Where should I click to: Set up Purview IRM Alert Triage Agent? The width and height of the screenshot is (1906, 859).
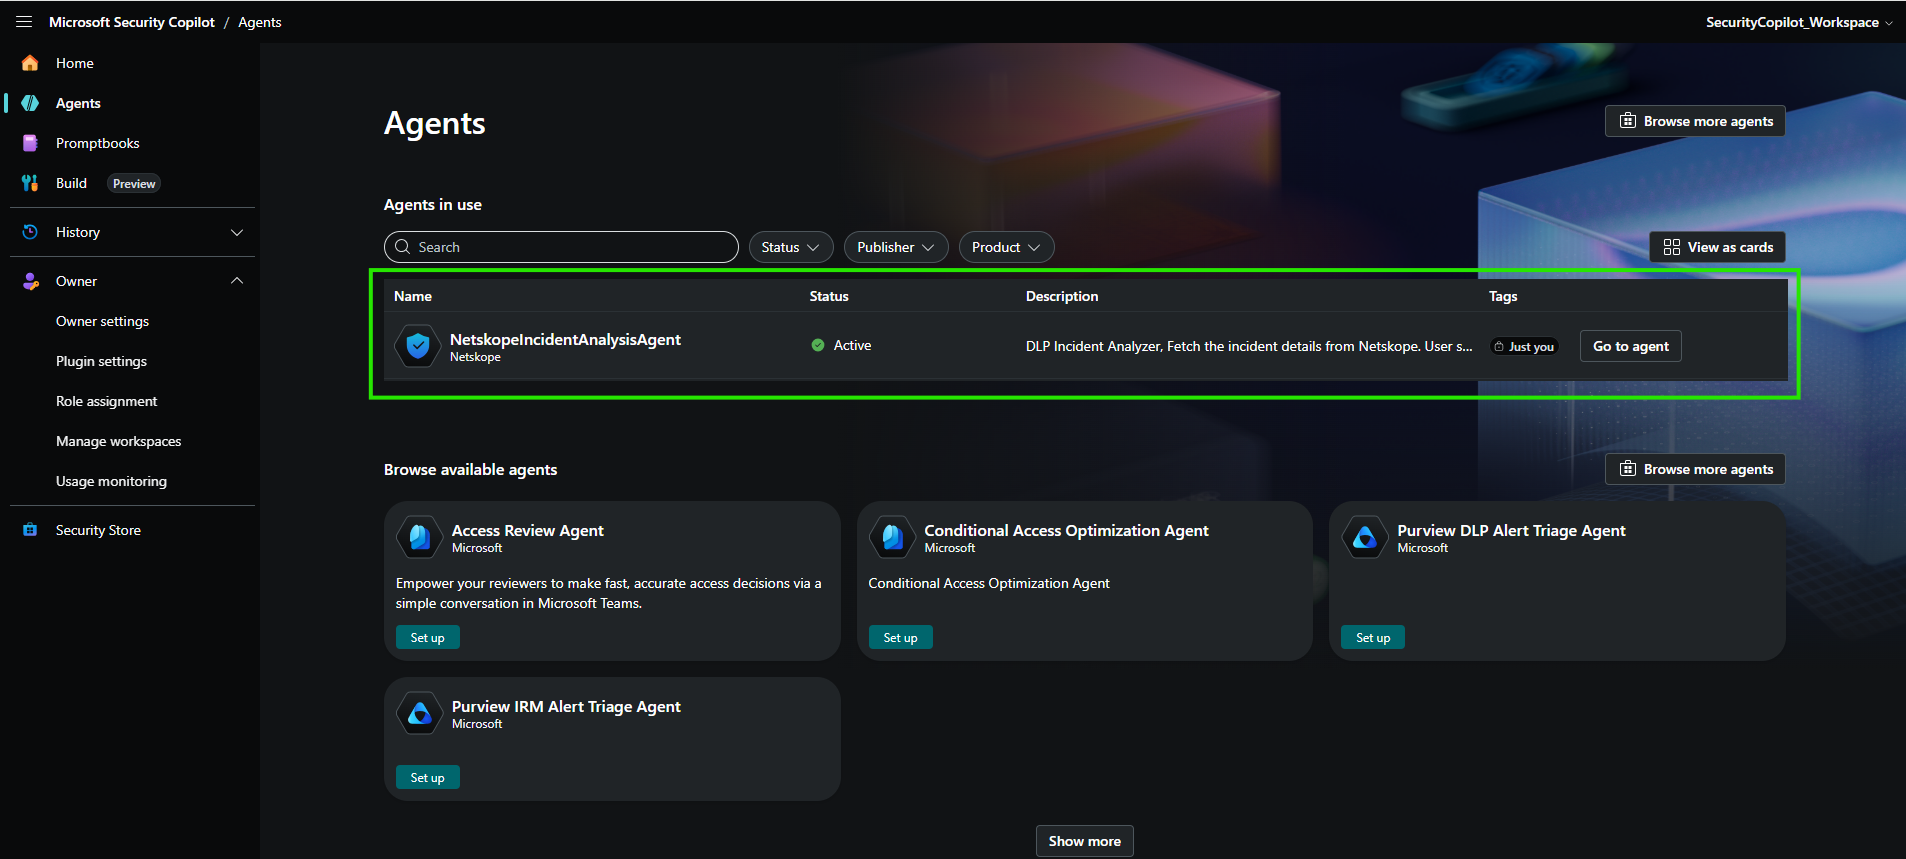pyautogui.click(x=428, y=777)
